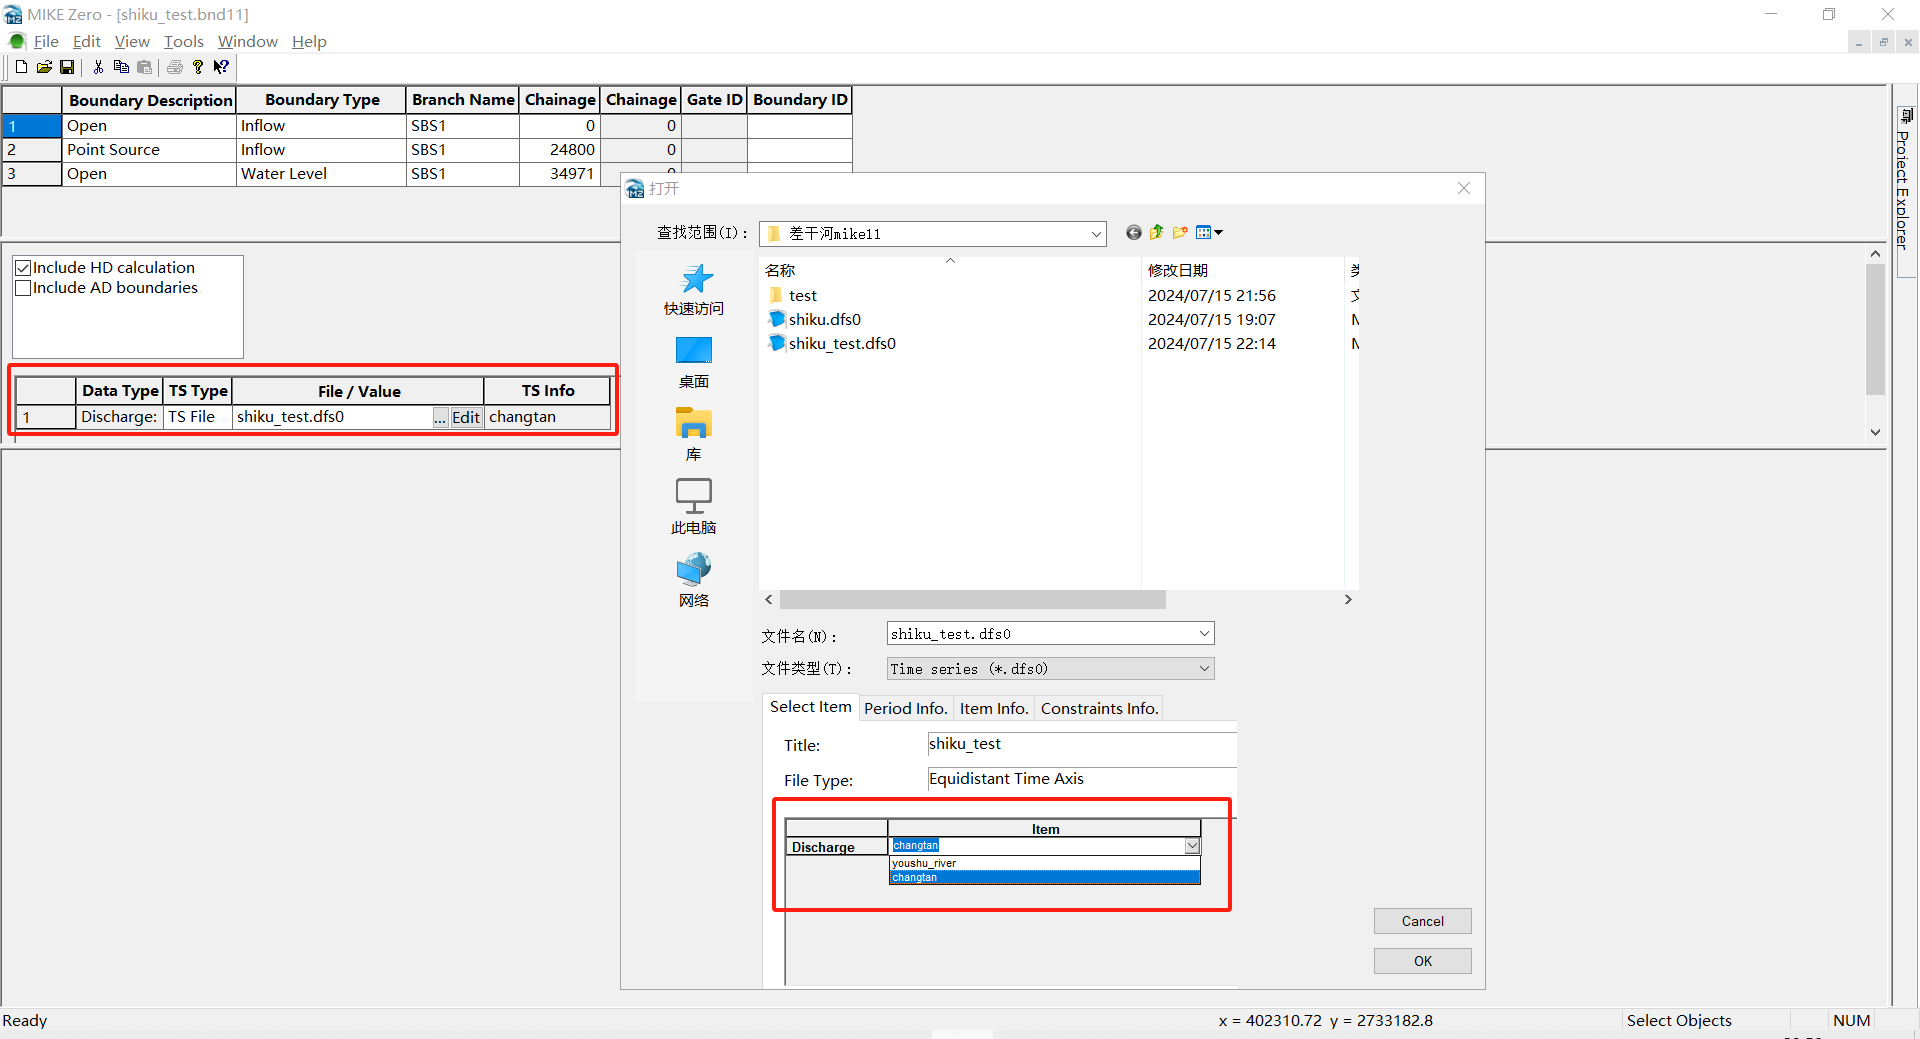Click OK in the open dialog
1920x1039 pixels.
point(1422,961)
